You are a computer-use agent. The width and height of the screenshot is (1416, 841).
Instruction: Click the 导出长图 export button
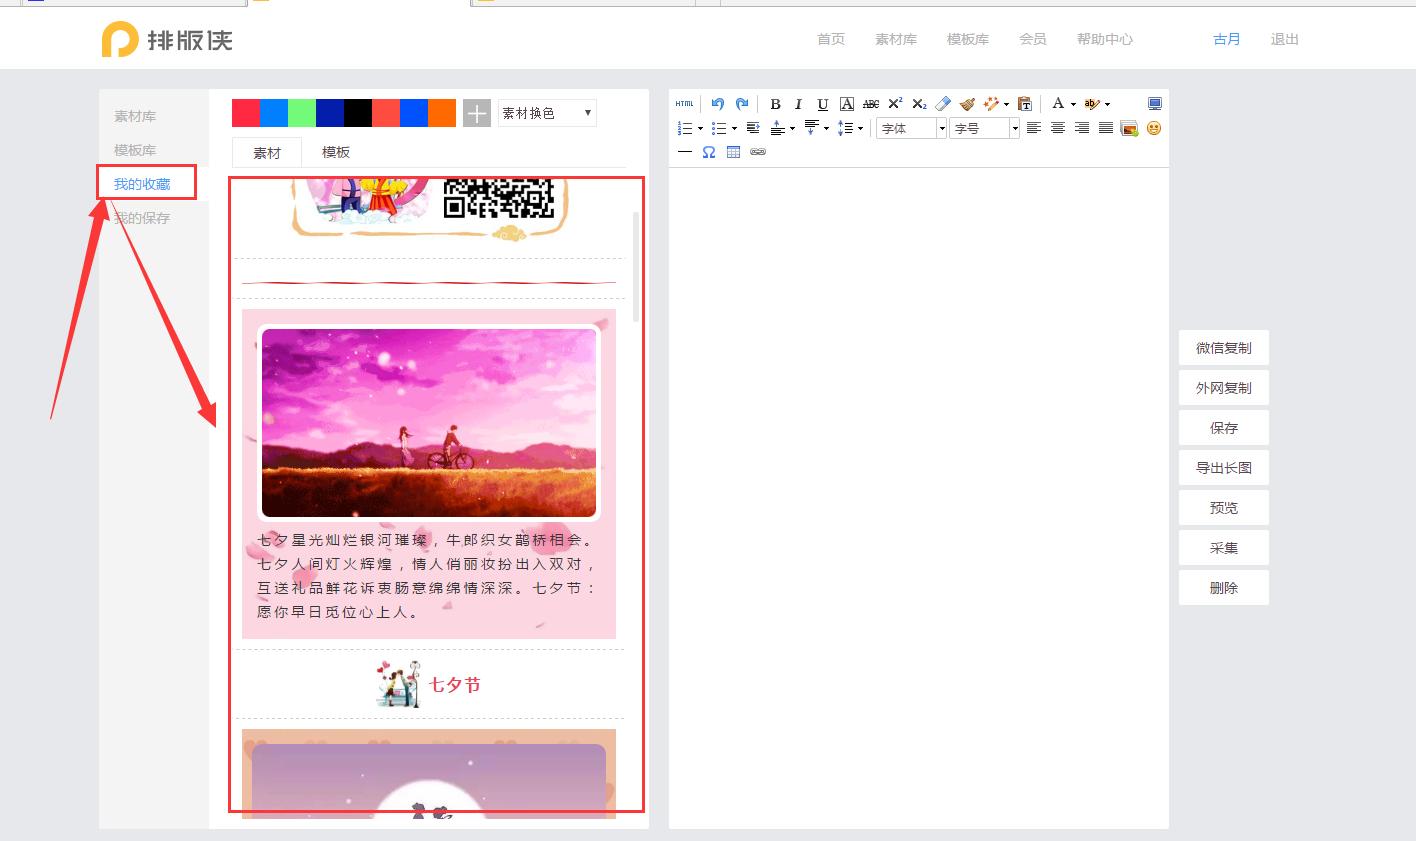click(x=1223, y=467)
